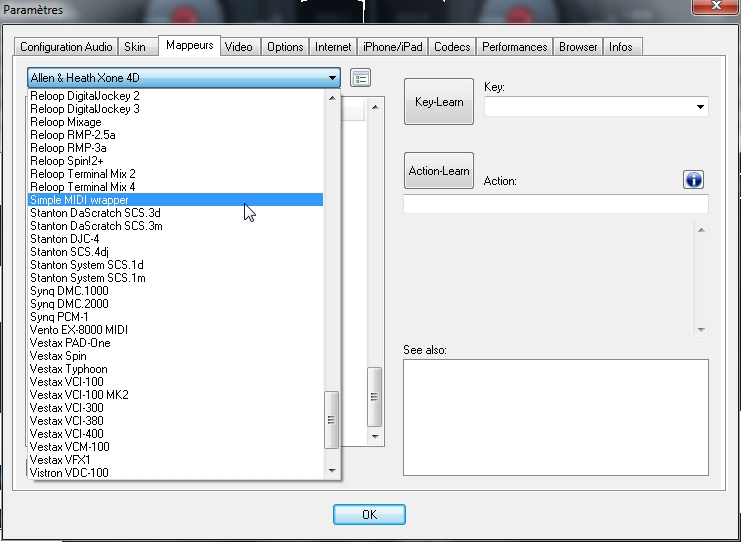The width and height of the screenshot is (741, 542).
Task: Click the mapping list scroll up arrow
Action: tap(375, 107)
